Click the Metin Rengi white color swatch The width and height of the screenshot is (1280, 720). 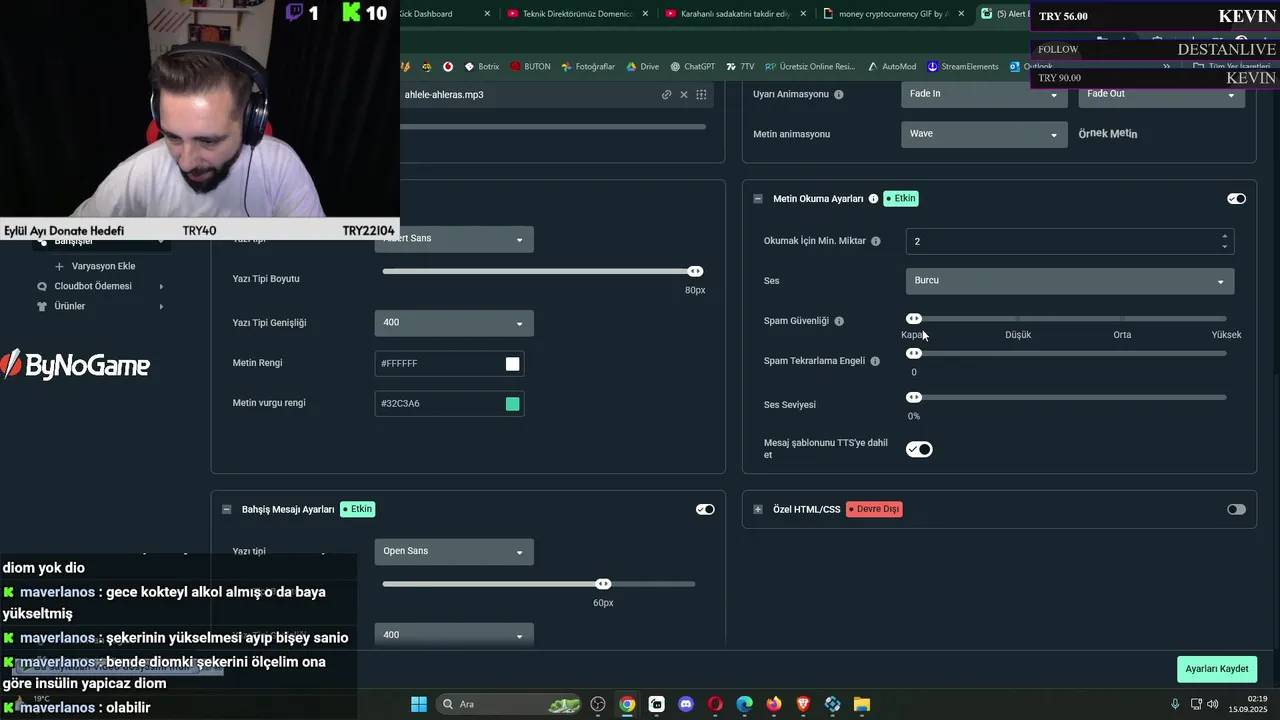click(x=512, y=364)
